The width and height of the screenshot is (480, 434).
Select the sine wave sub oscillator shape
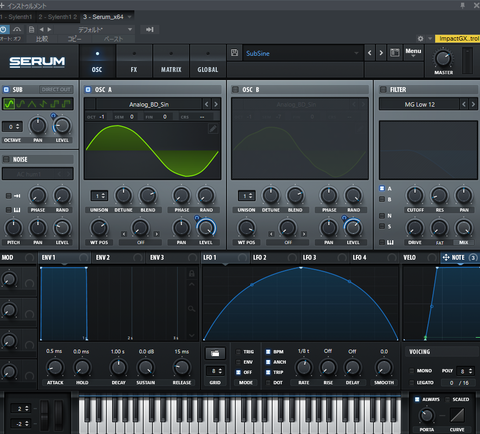point(9,104)
